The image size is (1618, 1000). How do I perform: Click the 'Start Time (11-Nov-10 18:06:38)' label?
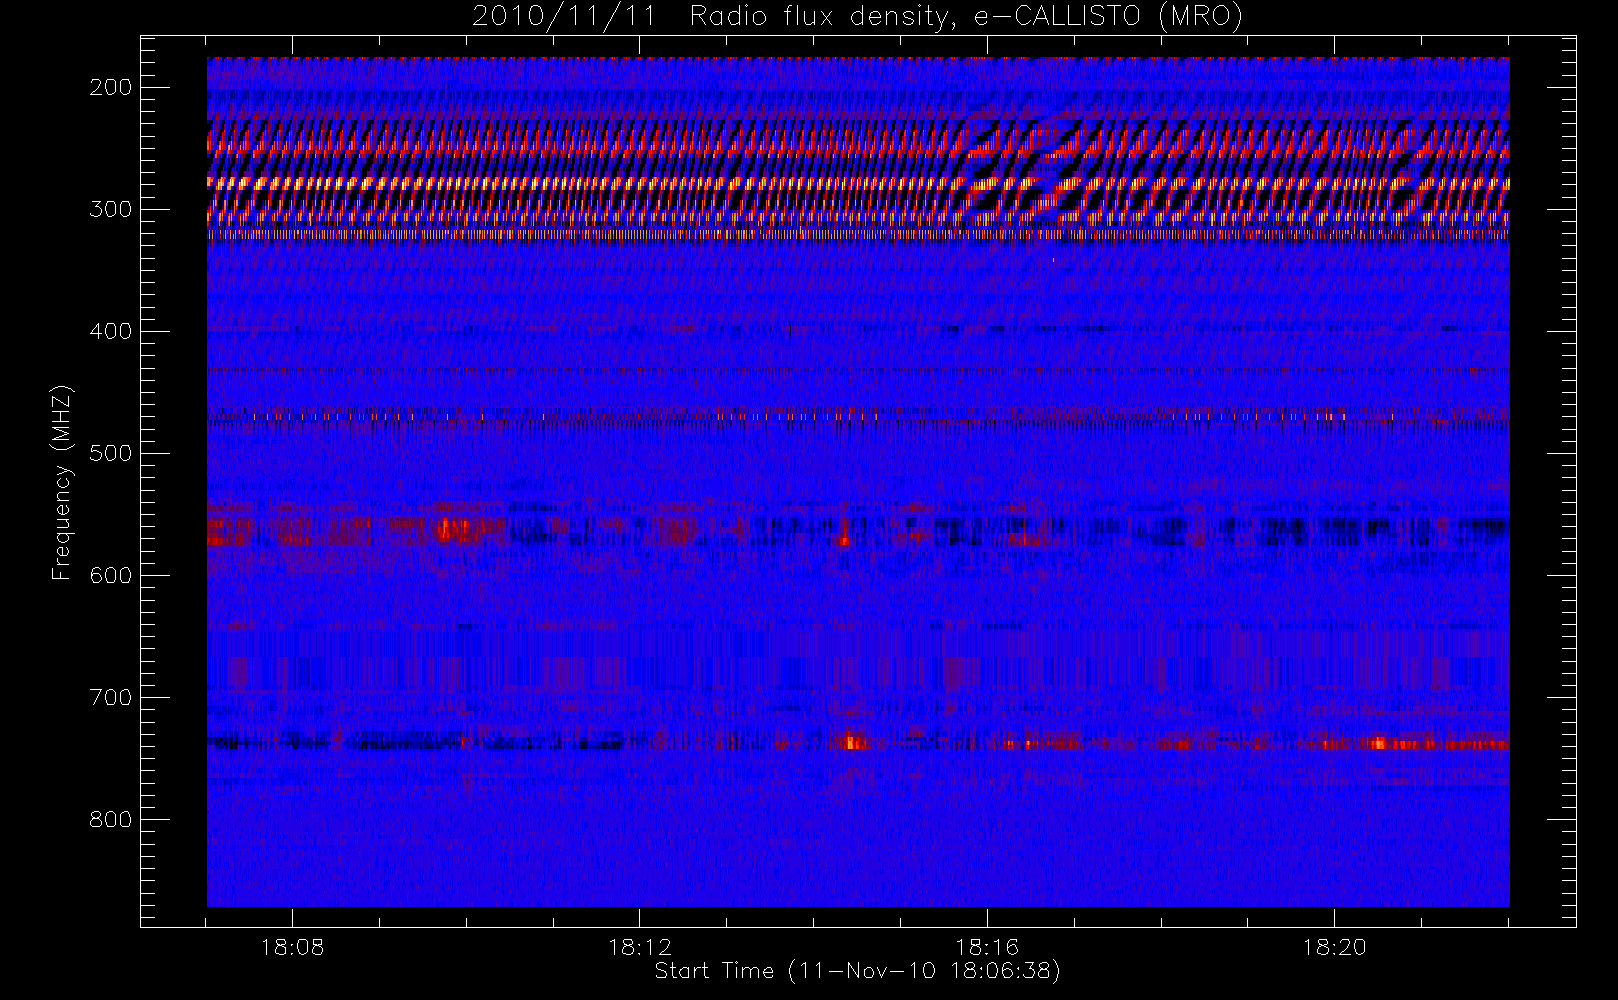857,971
